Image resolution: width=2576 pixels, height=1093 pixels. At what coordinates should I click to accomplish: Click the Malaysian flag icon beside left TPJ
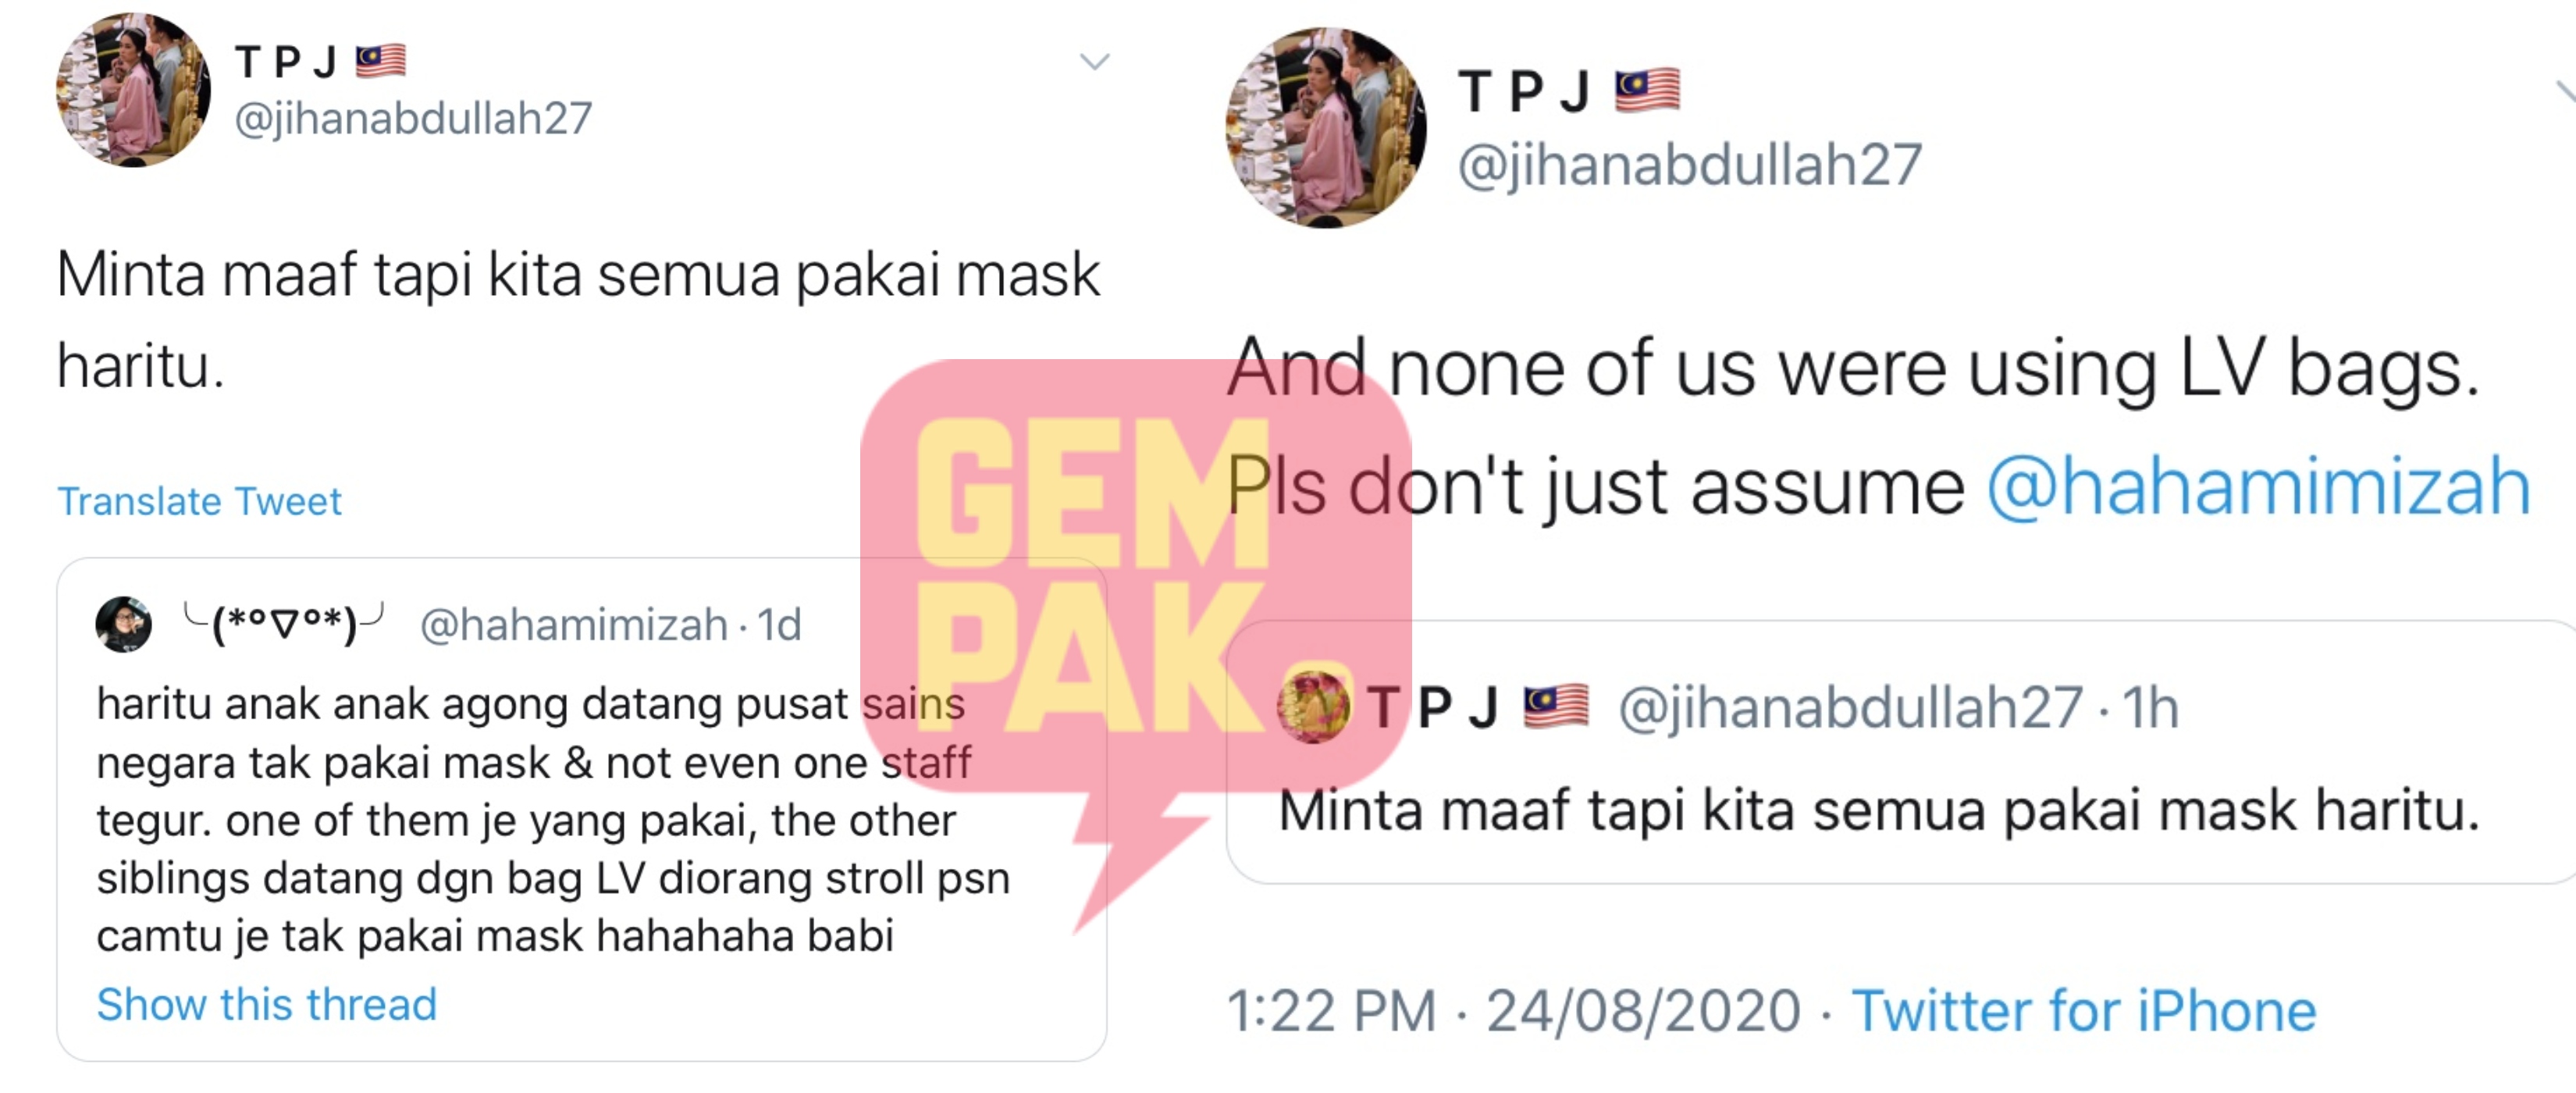pos(381,61)
